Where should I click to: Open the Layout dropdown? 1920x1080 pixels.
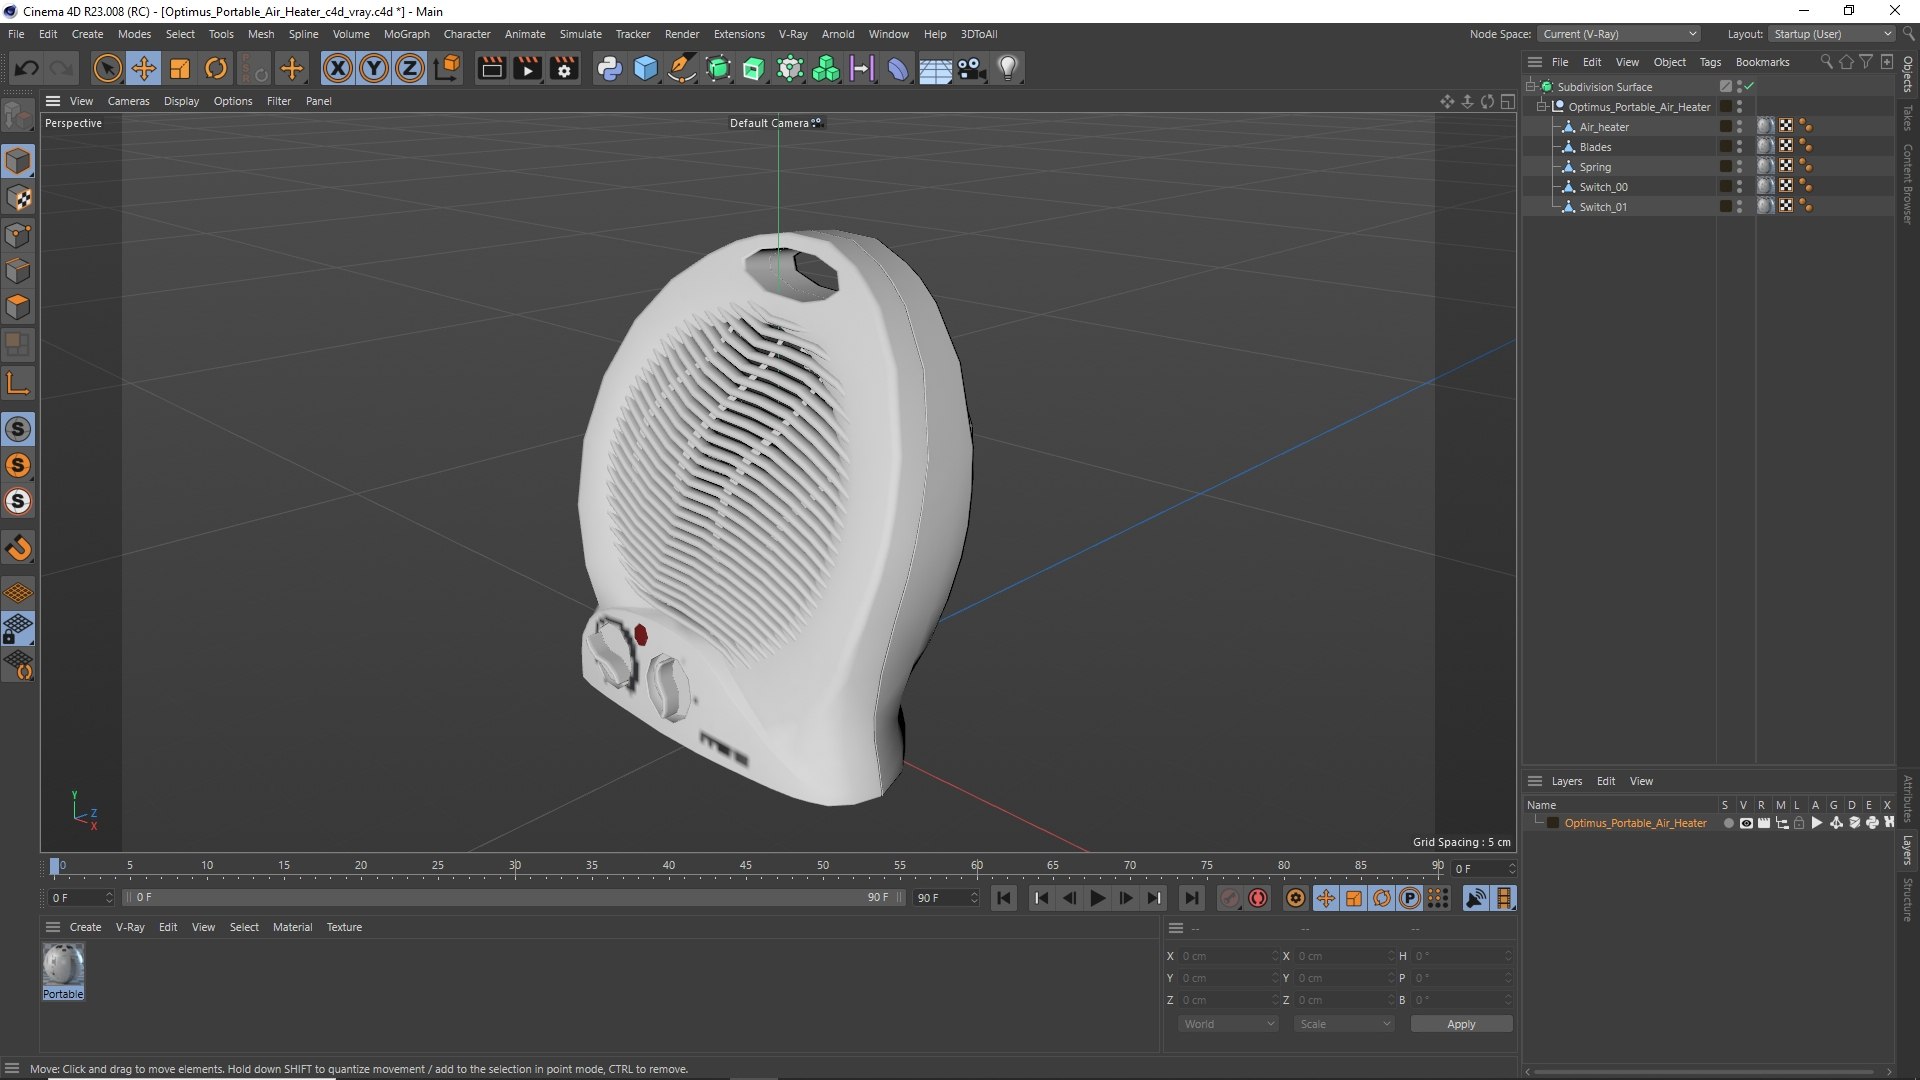1831,34
